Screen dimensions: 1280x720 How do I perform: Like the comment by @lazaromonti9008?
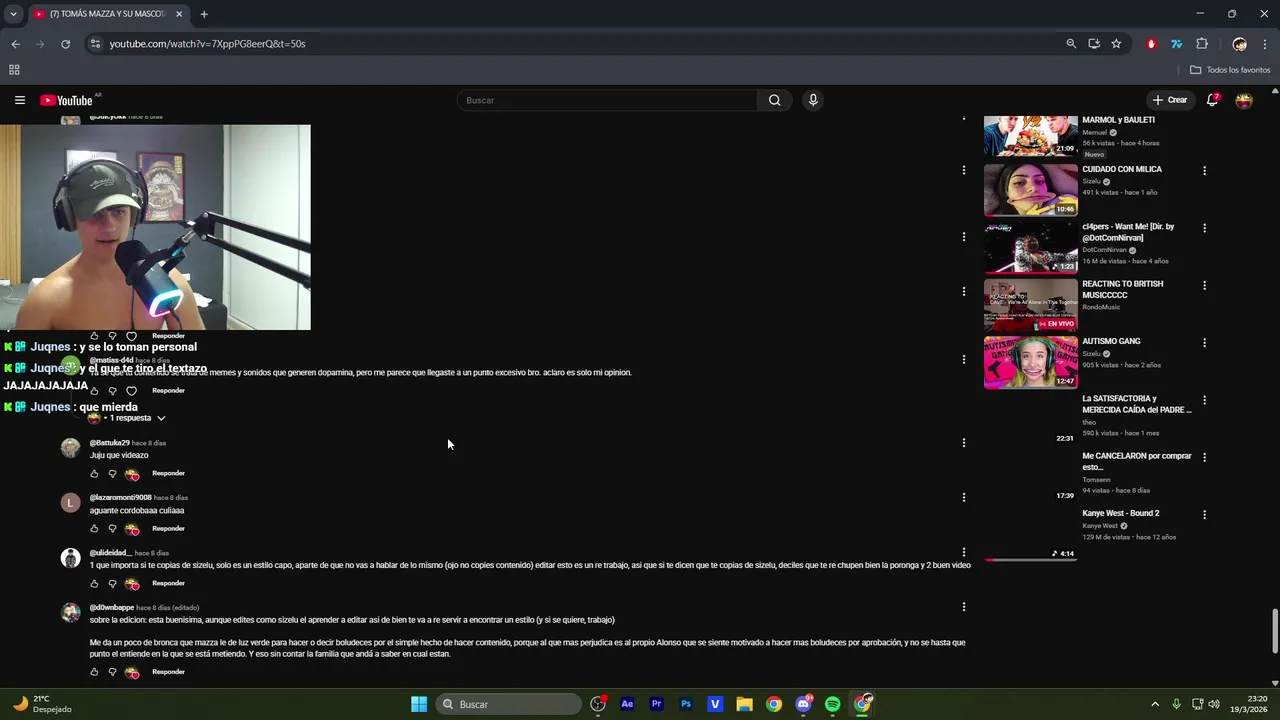(95, 529)
